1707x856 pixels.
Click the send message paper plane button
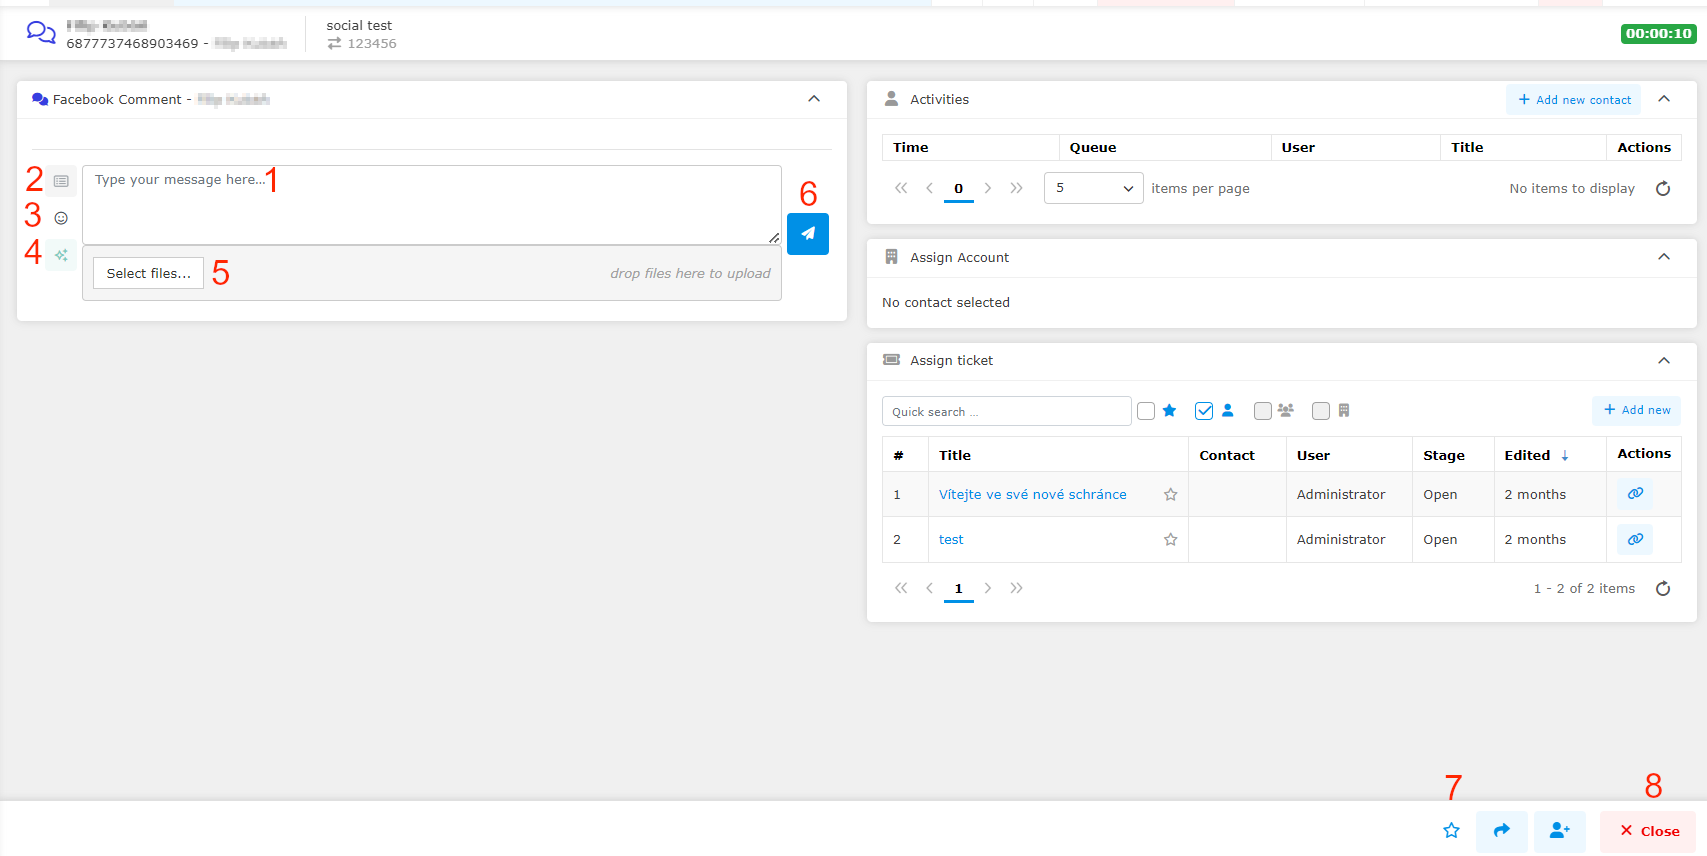(x=807, y=234)
